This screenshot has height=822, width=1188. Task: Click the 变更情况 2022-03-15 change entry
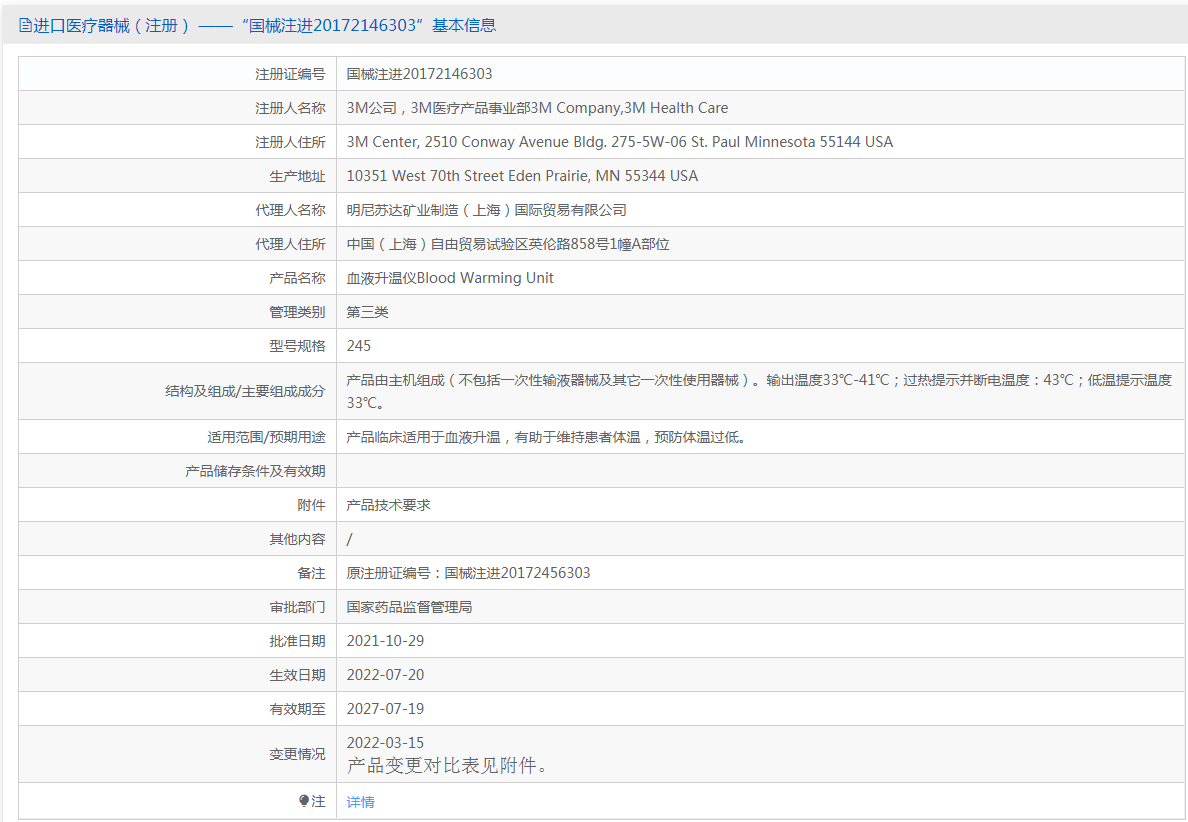(x=447, y=755)
